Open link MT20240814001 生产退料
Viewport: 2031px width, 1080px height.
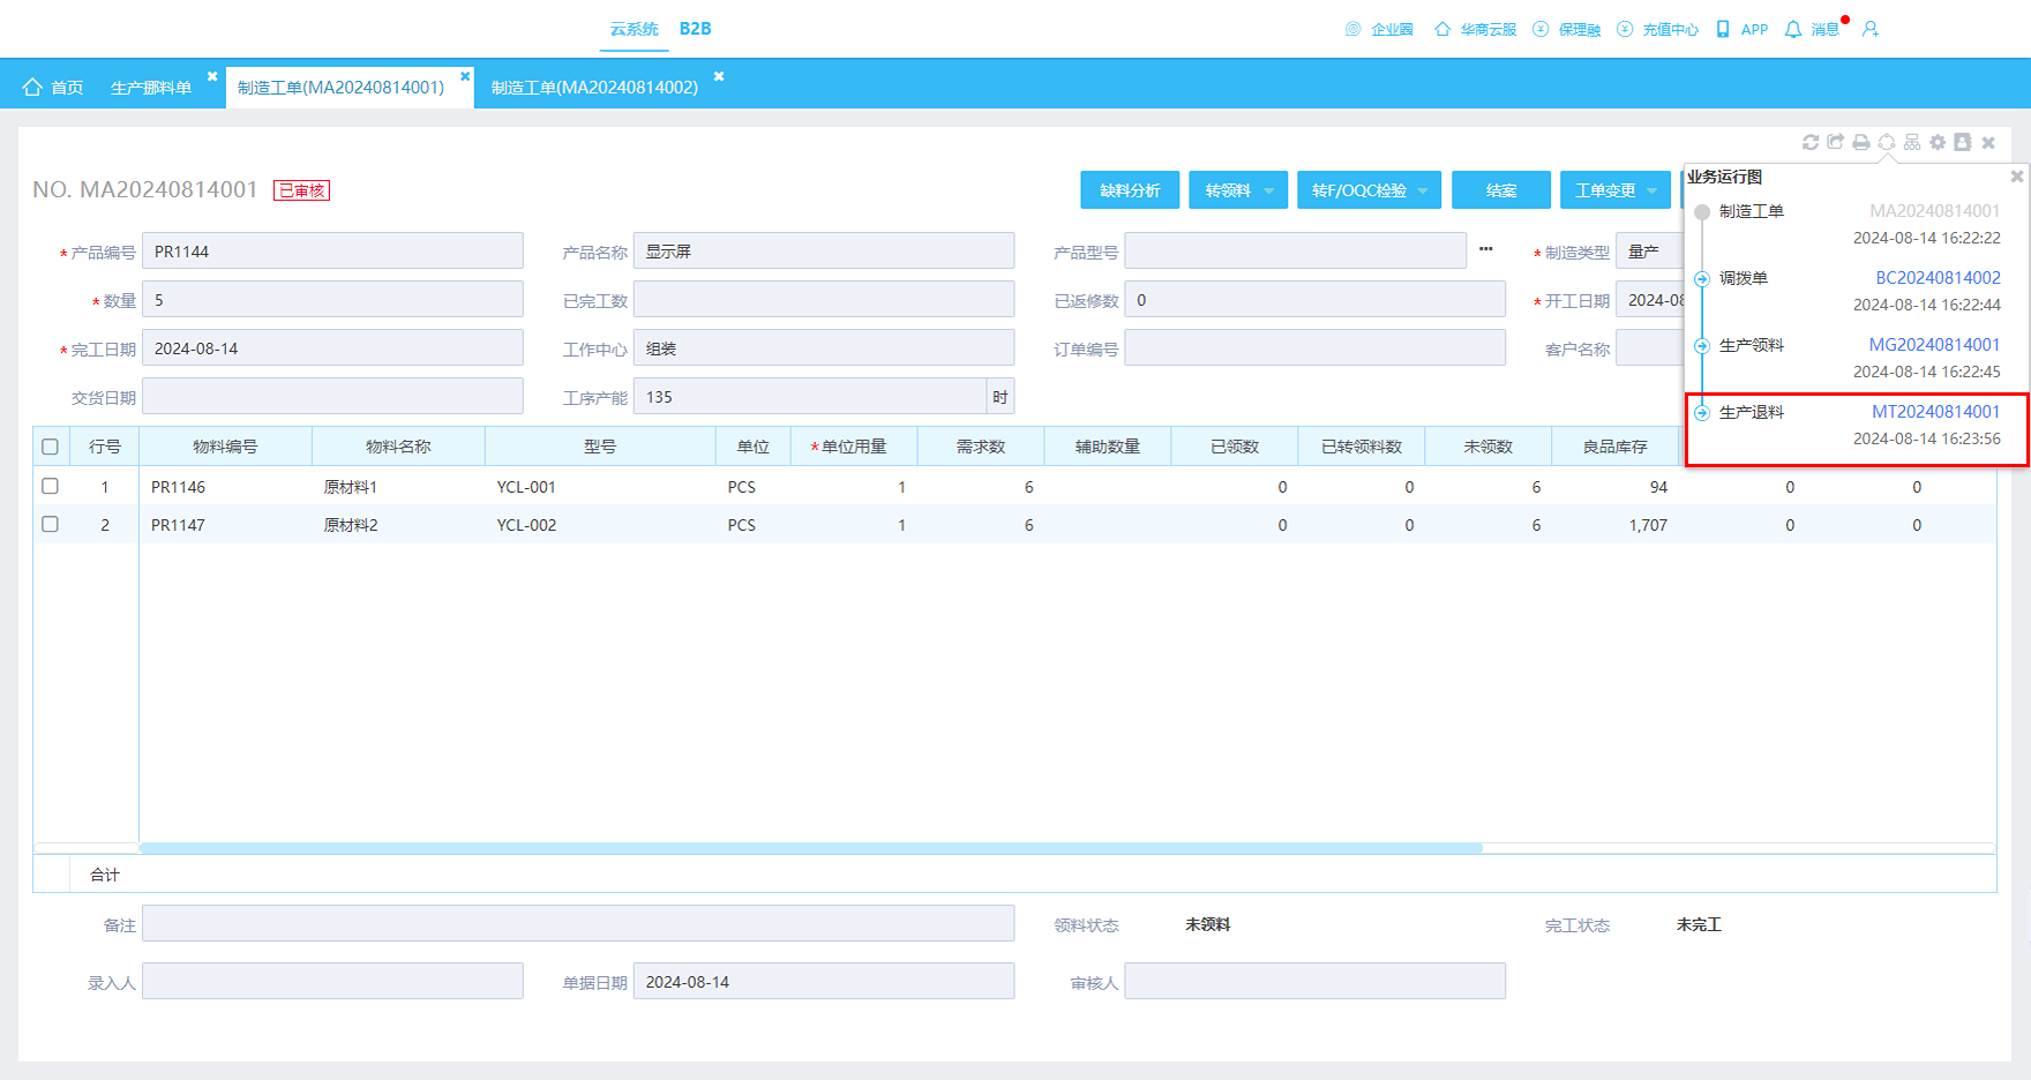point(1936,411)
